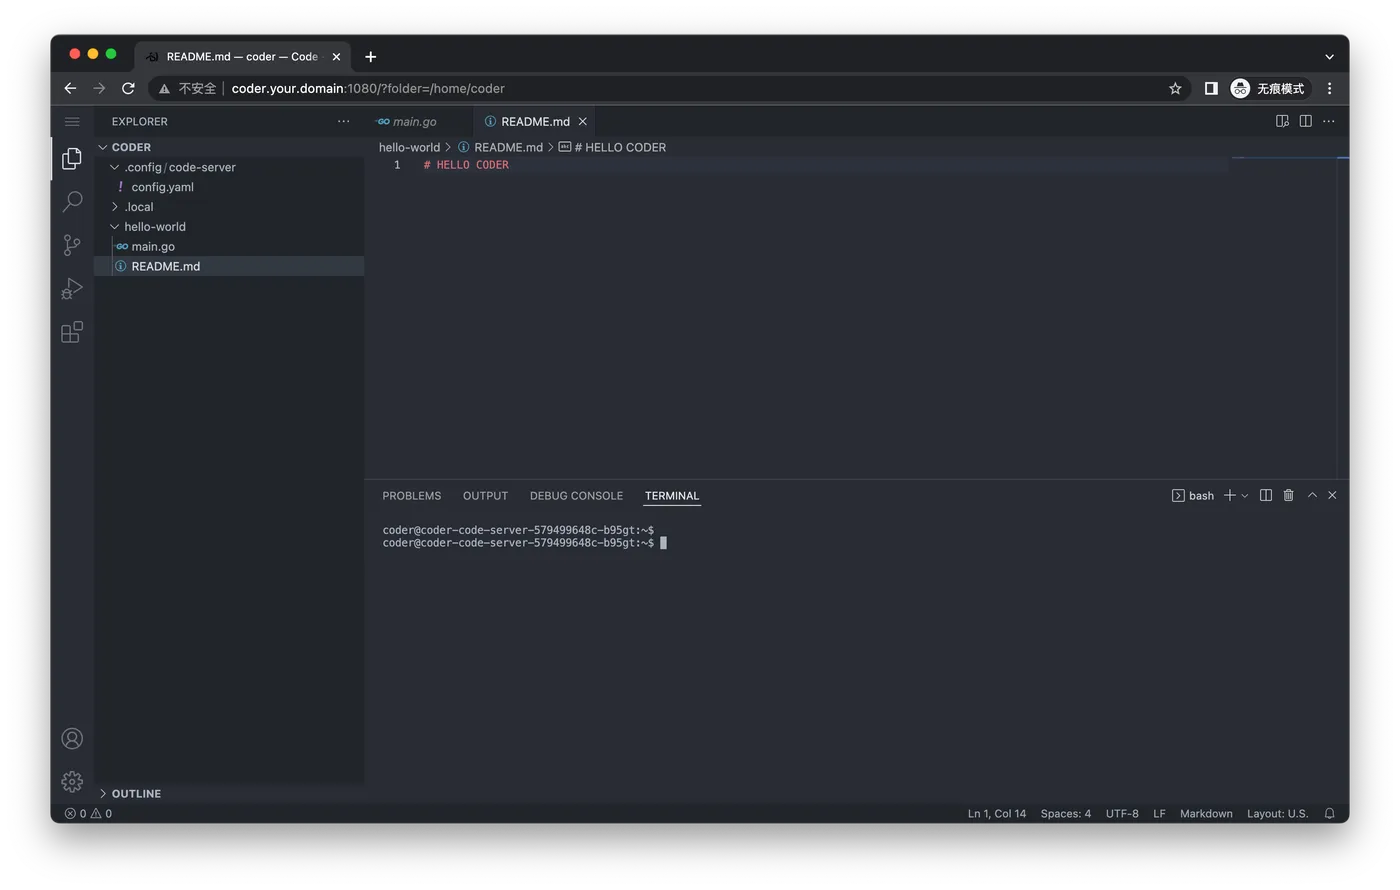Add a new terminal with plus icon
This screenshot has width=1400, height=890.
click(1229, 495)
